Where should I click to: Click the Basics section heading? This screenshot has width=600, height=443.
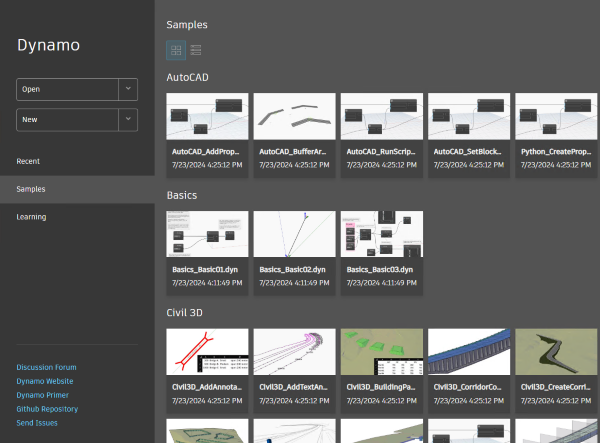182,195
